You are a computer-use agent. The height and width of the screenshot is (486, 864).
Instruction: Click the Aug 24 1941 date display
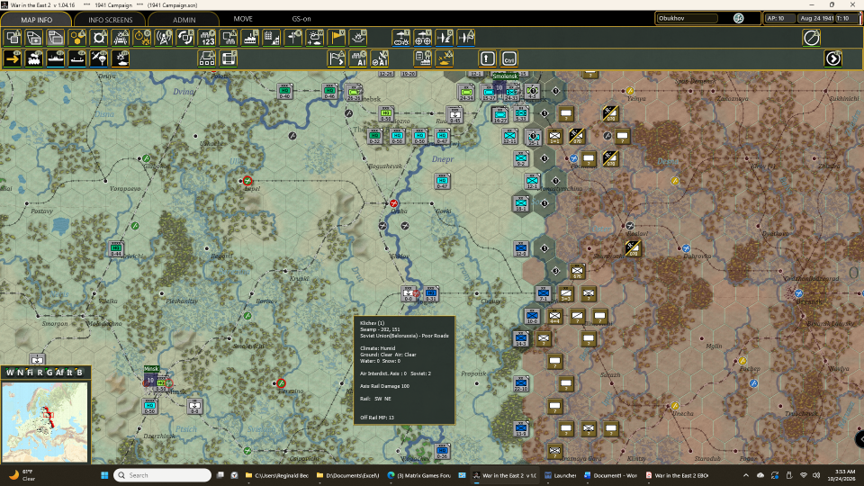[817, 18]
